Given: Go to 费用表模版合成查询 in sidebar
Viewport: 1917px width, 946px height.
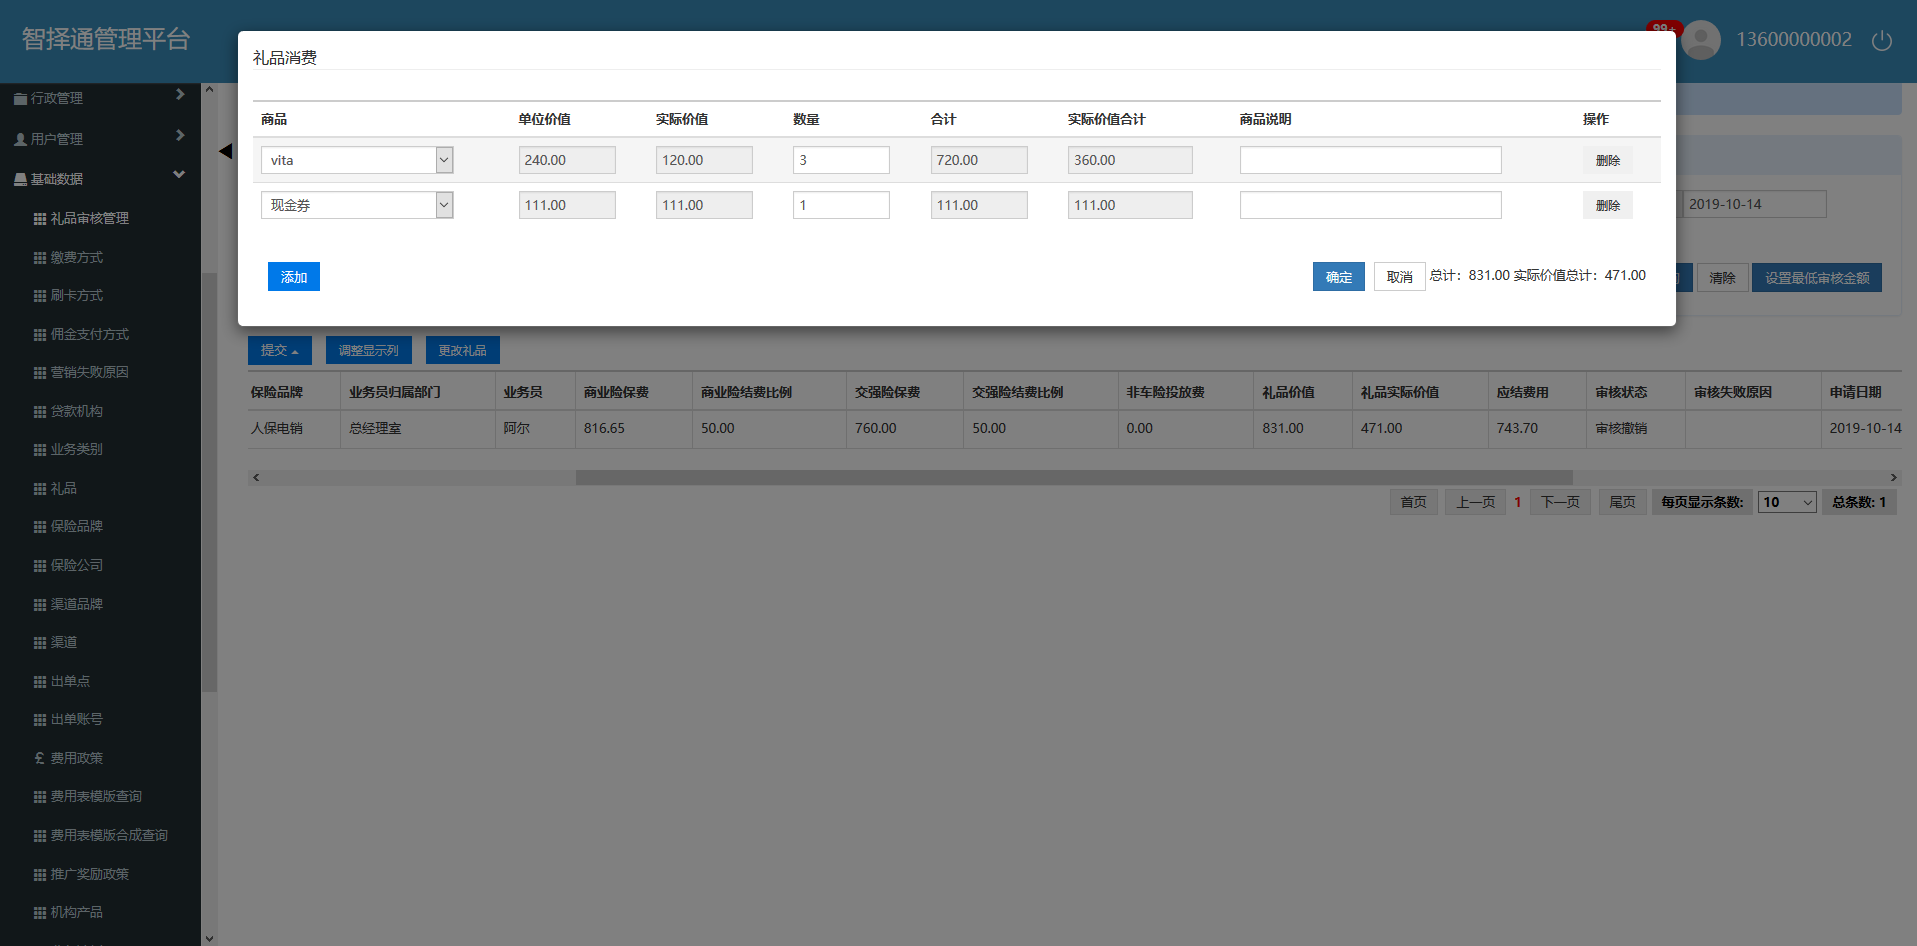Looking at the screenshot, I should (109, 836).
